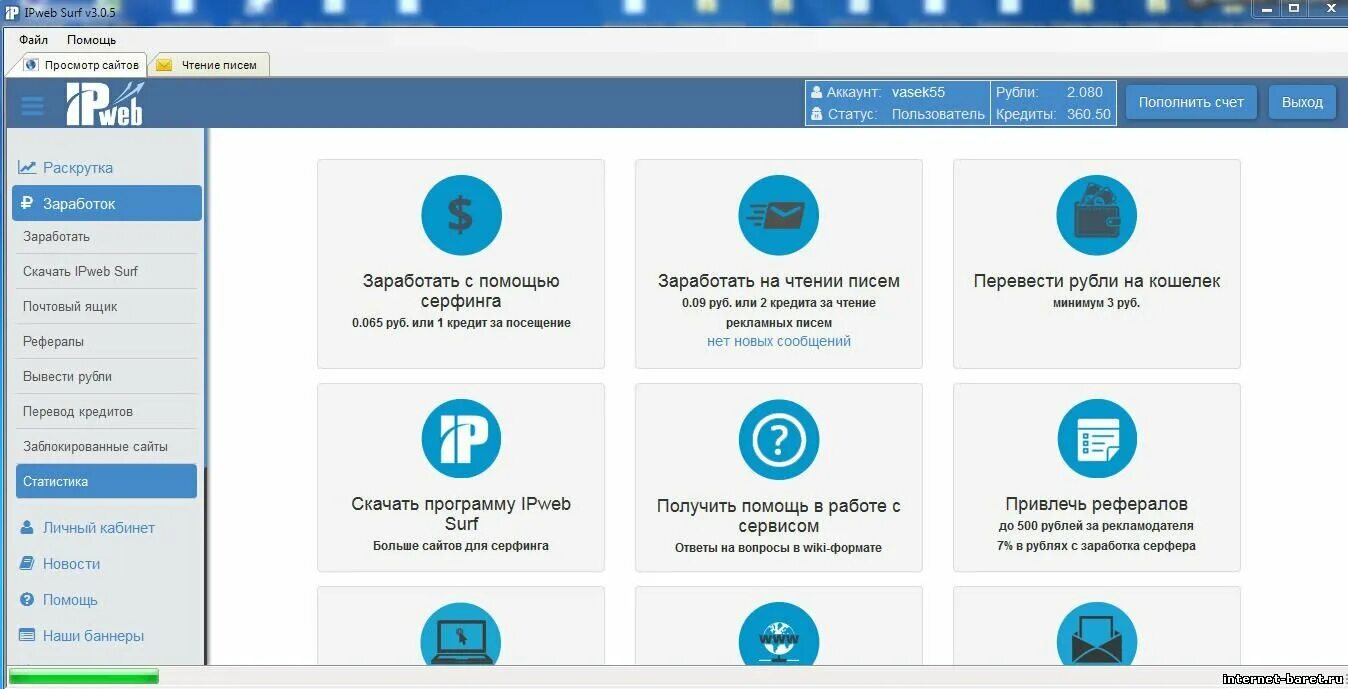This screenshot has height=689, width=1348.
Task: Click the Привлечь рефералов heading
Action: tap(1097, 504)
